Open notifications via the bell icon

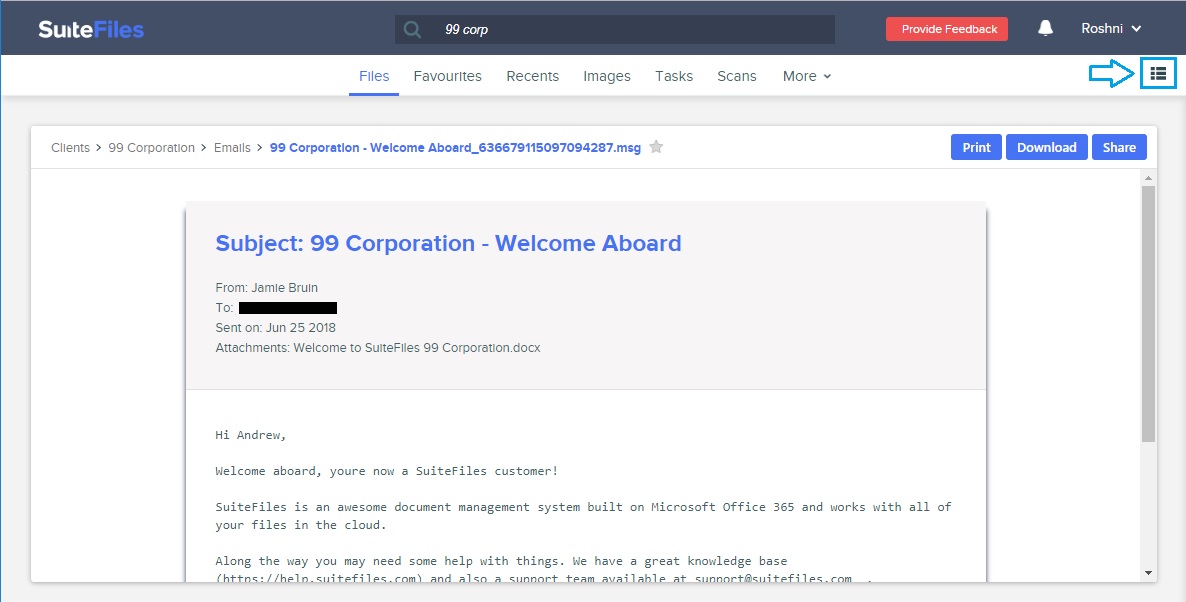pyautogui.click(x=1044, y=28)
